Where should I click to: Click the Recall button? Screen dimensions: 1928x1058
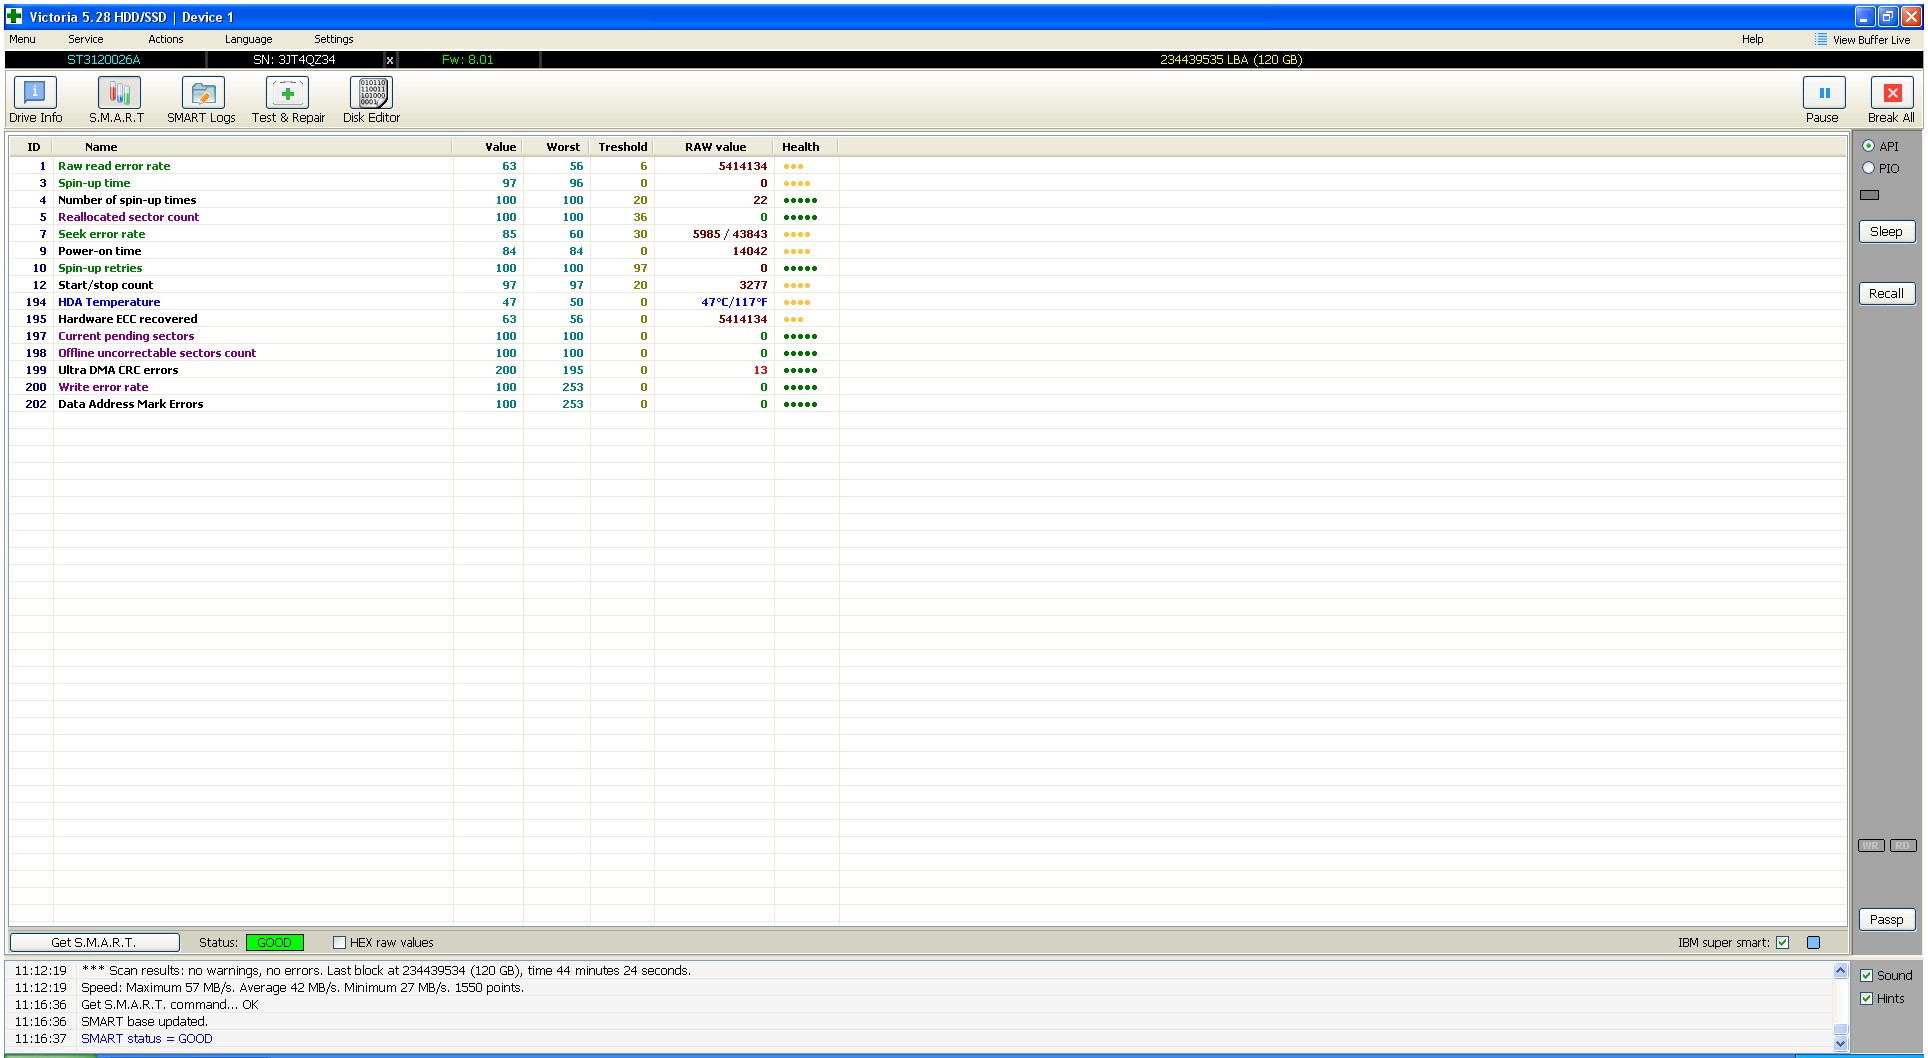click(1886, 293)
